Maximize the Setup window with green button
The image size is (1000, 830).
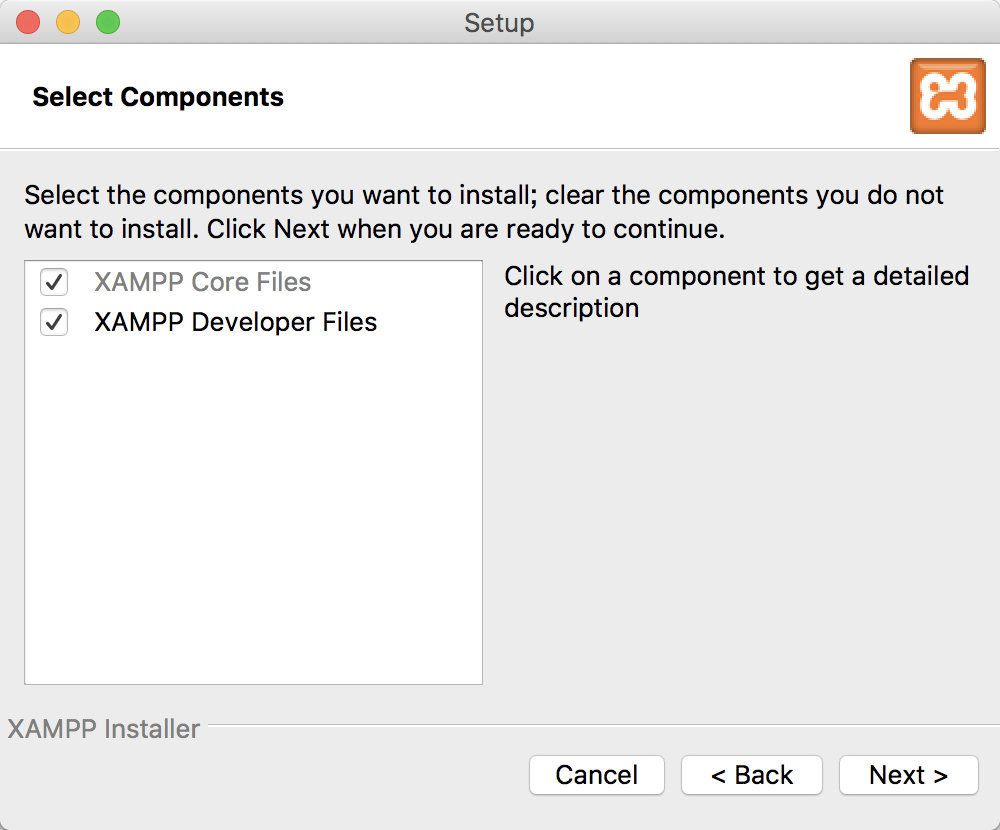point(107,22)
